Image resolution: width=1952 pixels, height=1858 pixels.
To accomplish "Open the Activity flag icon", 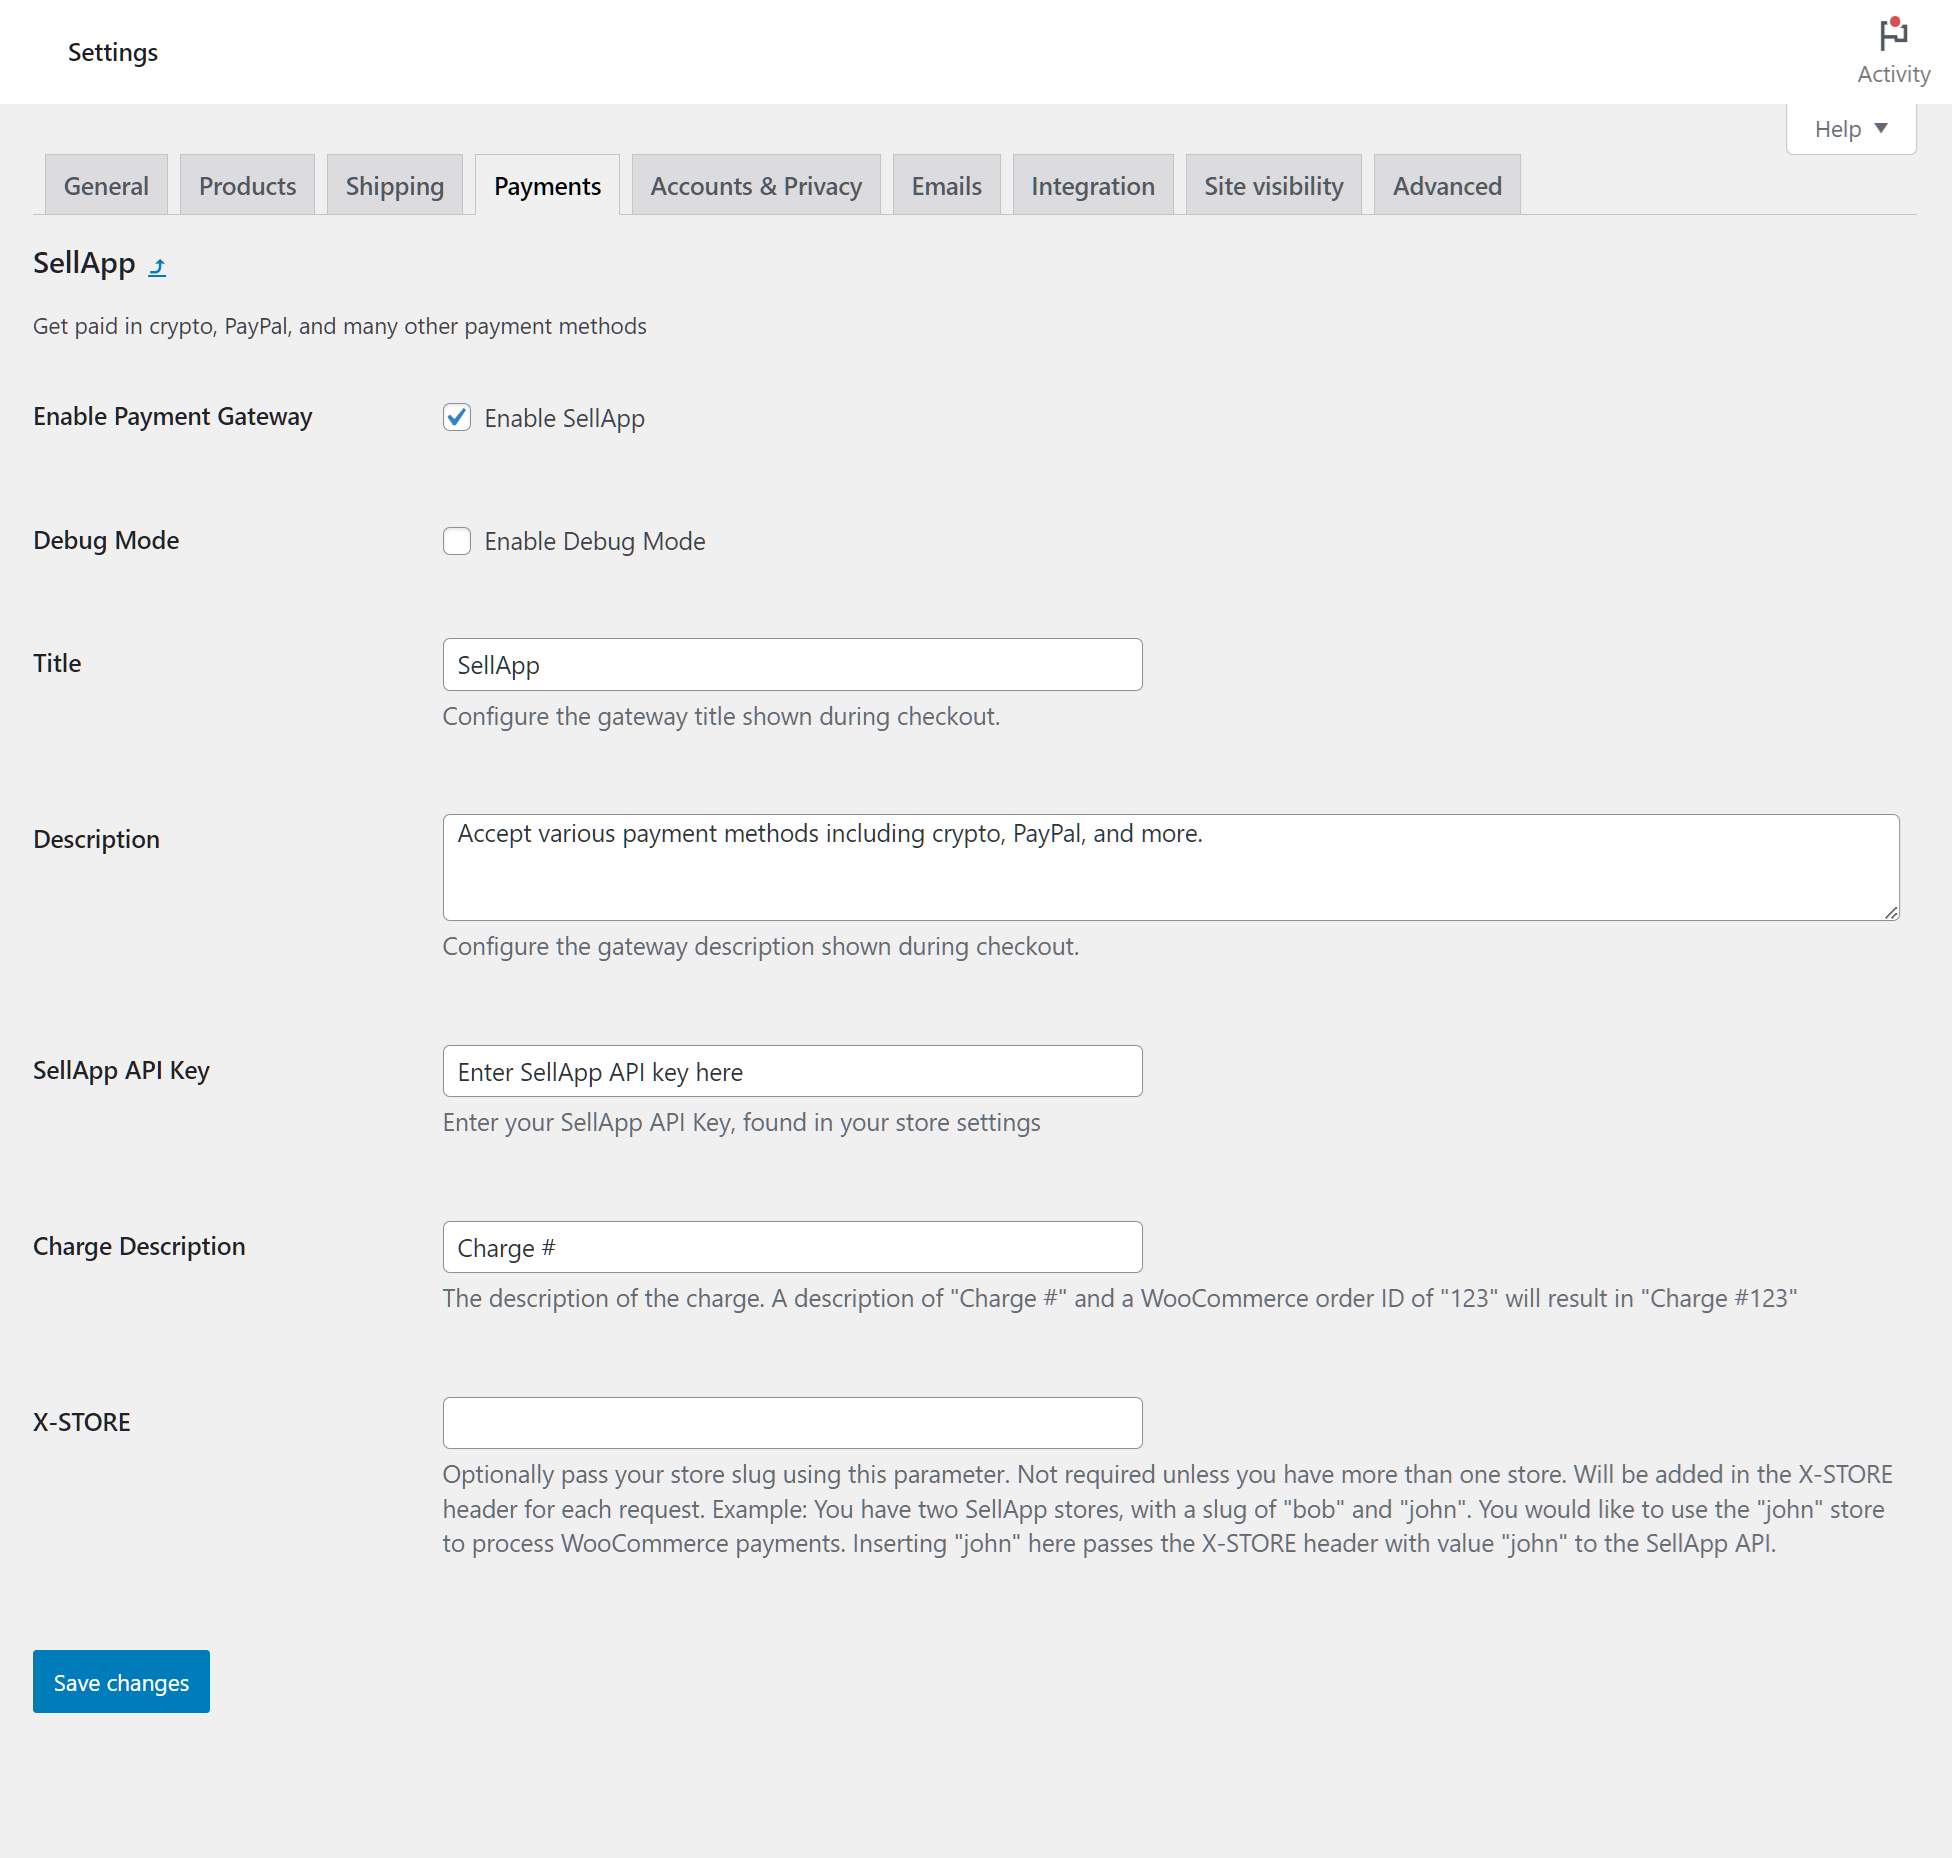I will [1893, 35].
